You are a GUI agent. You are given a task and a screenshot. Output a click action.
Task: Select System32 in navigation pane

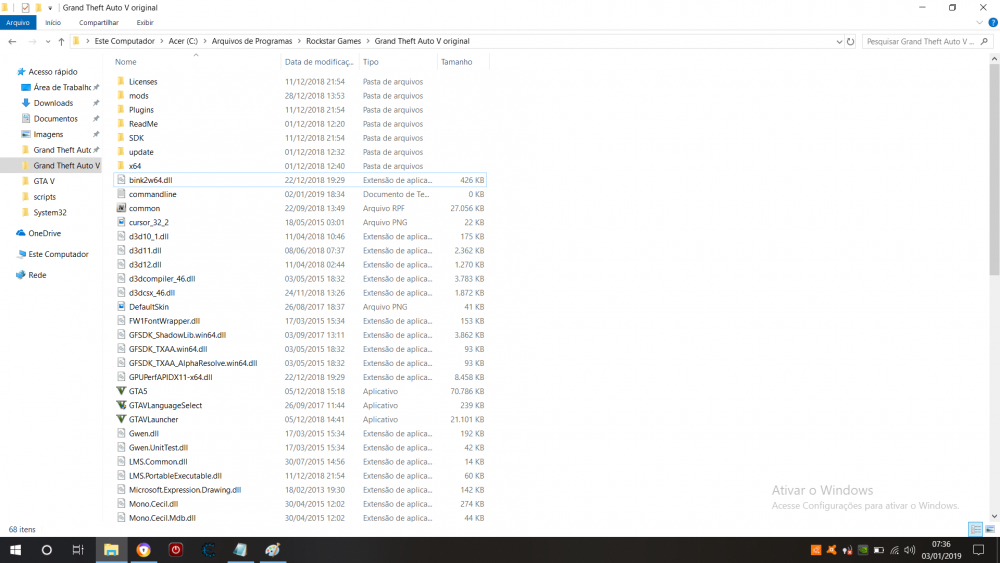click(50, 212)
